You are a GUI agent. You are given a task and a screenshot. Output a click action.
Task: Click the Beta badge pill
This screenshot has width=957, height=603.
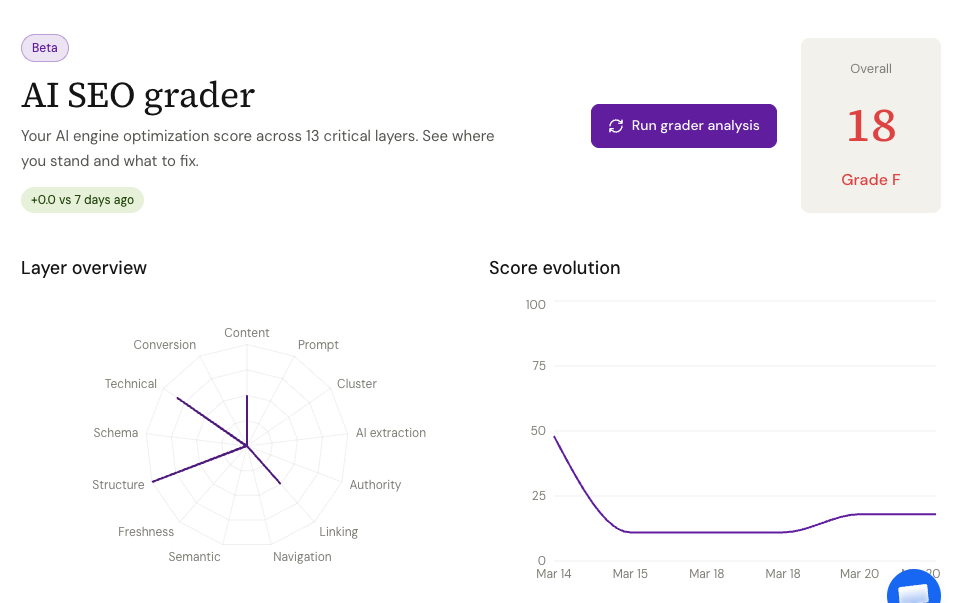(x=44, y=47)
